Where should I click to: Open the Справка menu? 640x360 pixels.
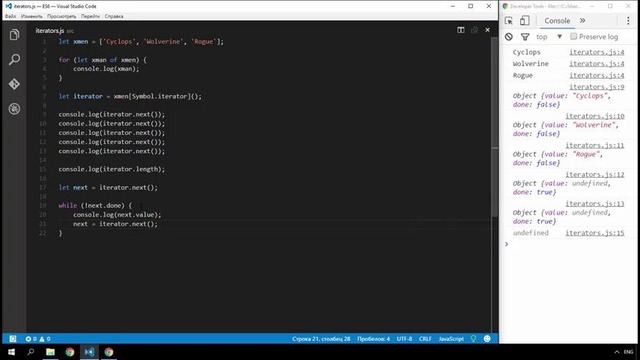click(114, 16)
